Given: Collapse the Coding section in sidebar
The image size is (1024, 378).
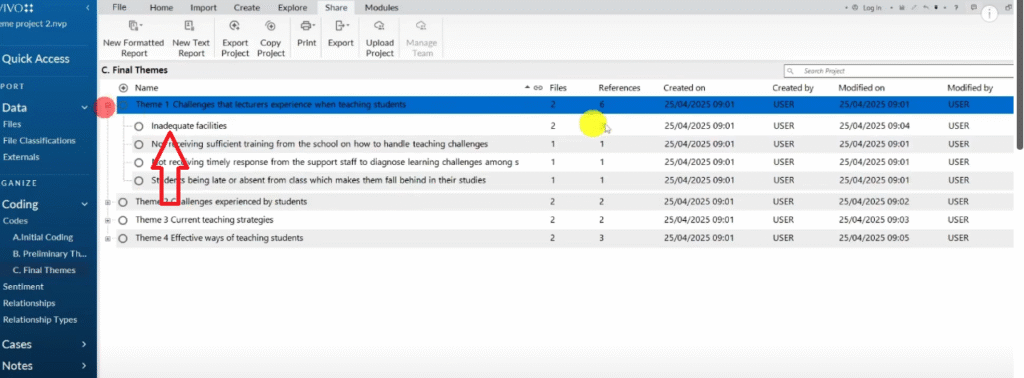Looking at the screenshot, I should pyautogui.click(x=84, y=204).
